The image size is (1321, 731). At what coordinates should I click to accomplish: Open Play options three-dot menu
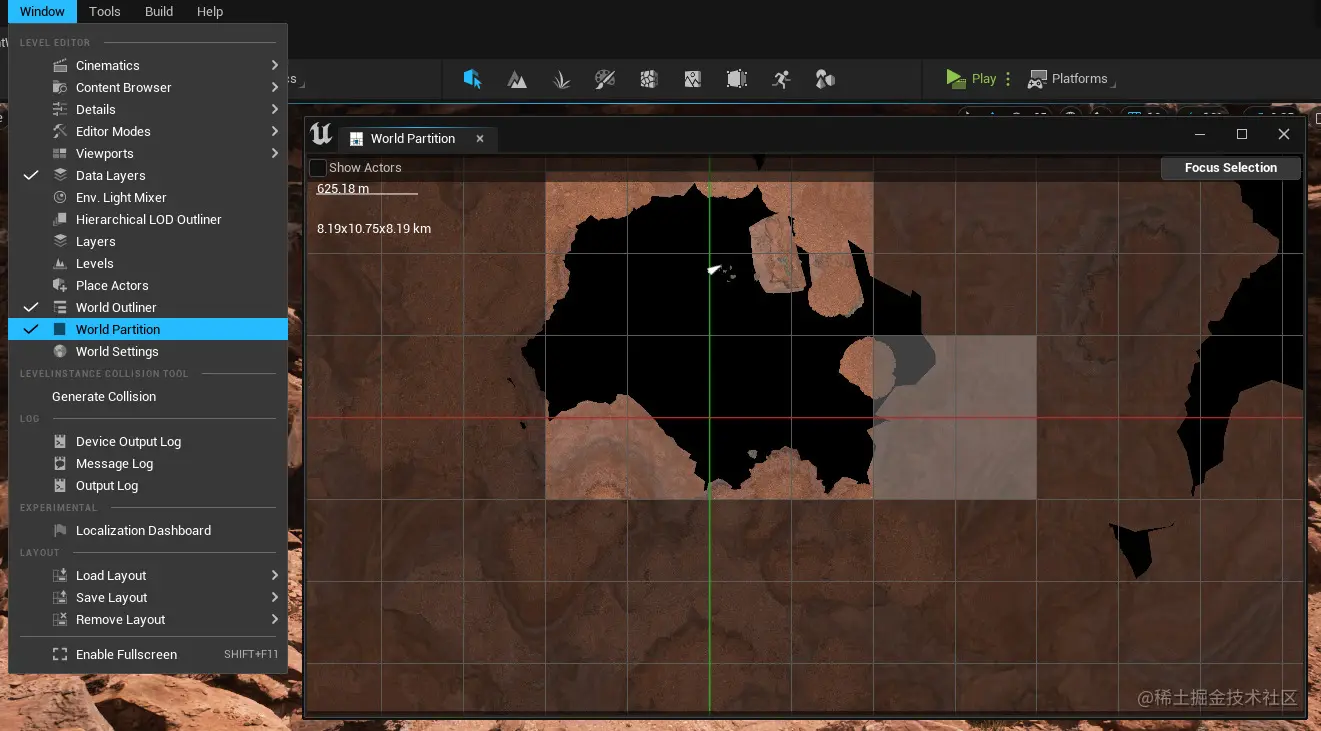(1008, 79)
